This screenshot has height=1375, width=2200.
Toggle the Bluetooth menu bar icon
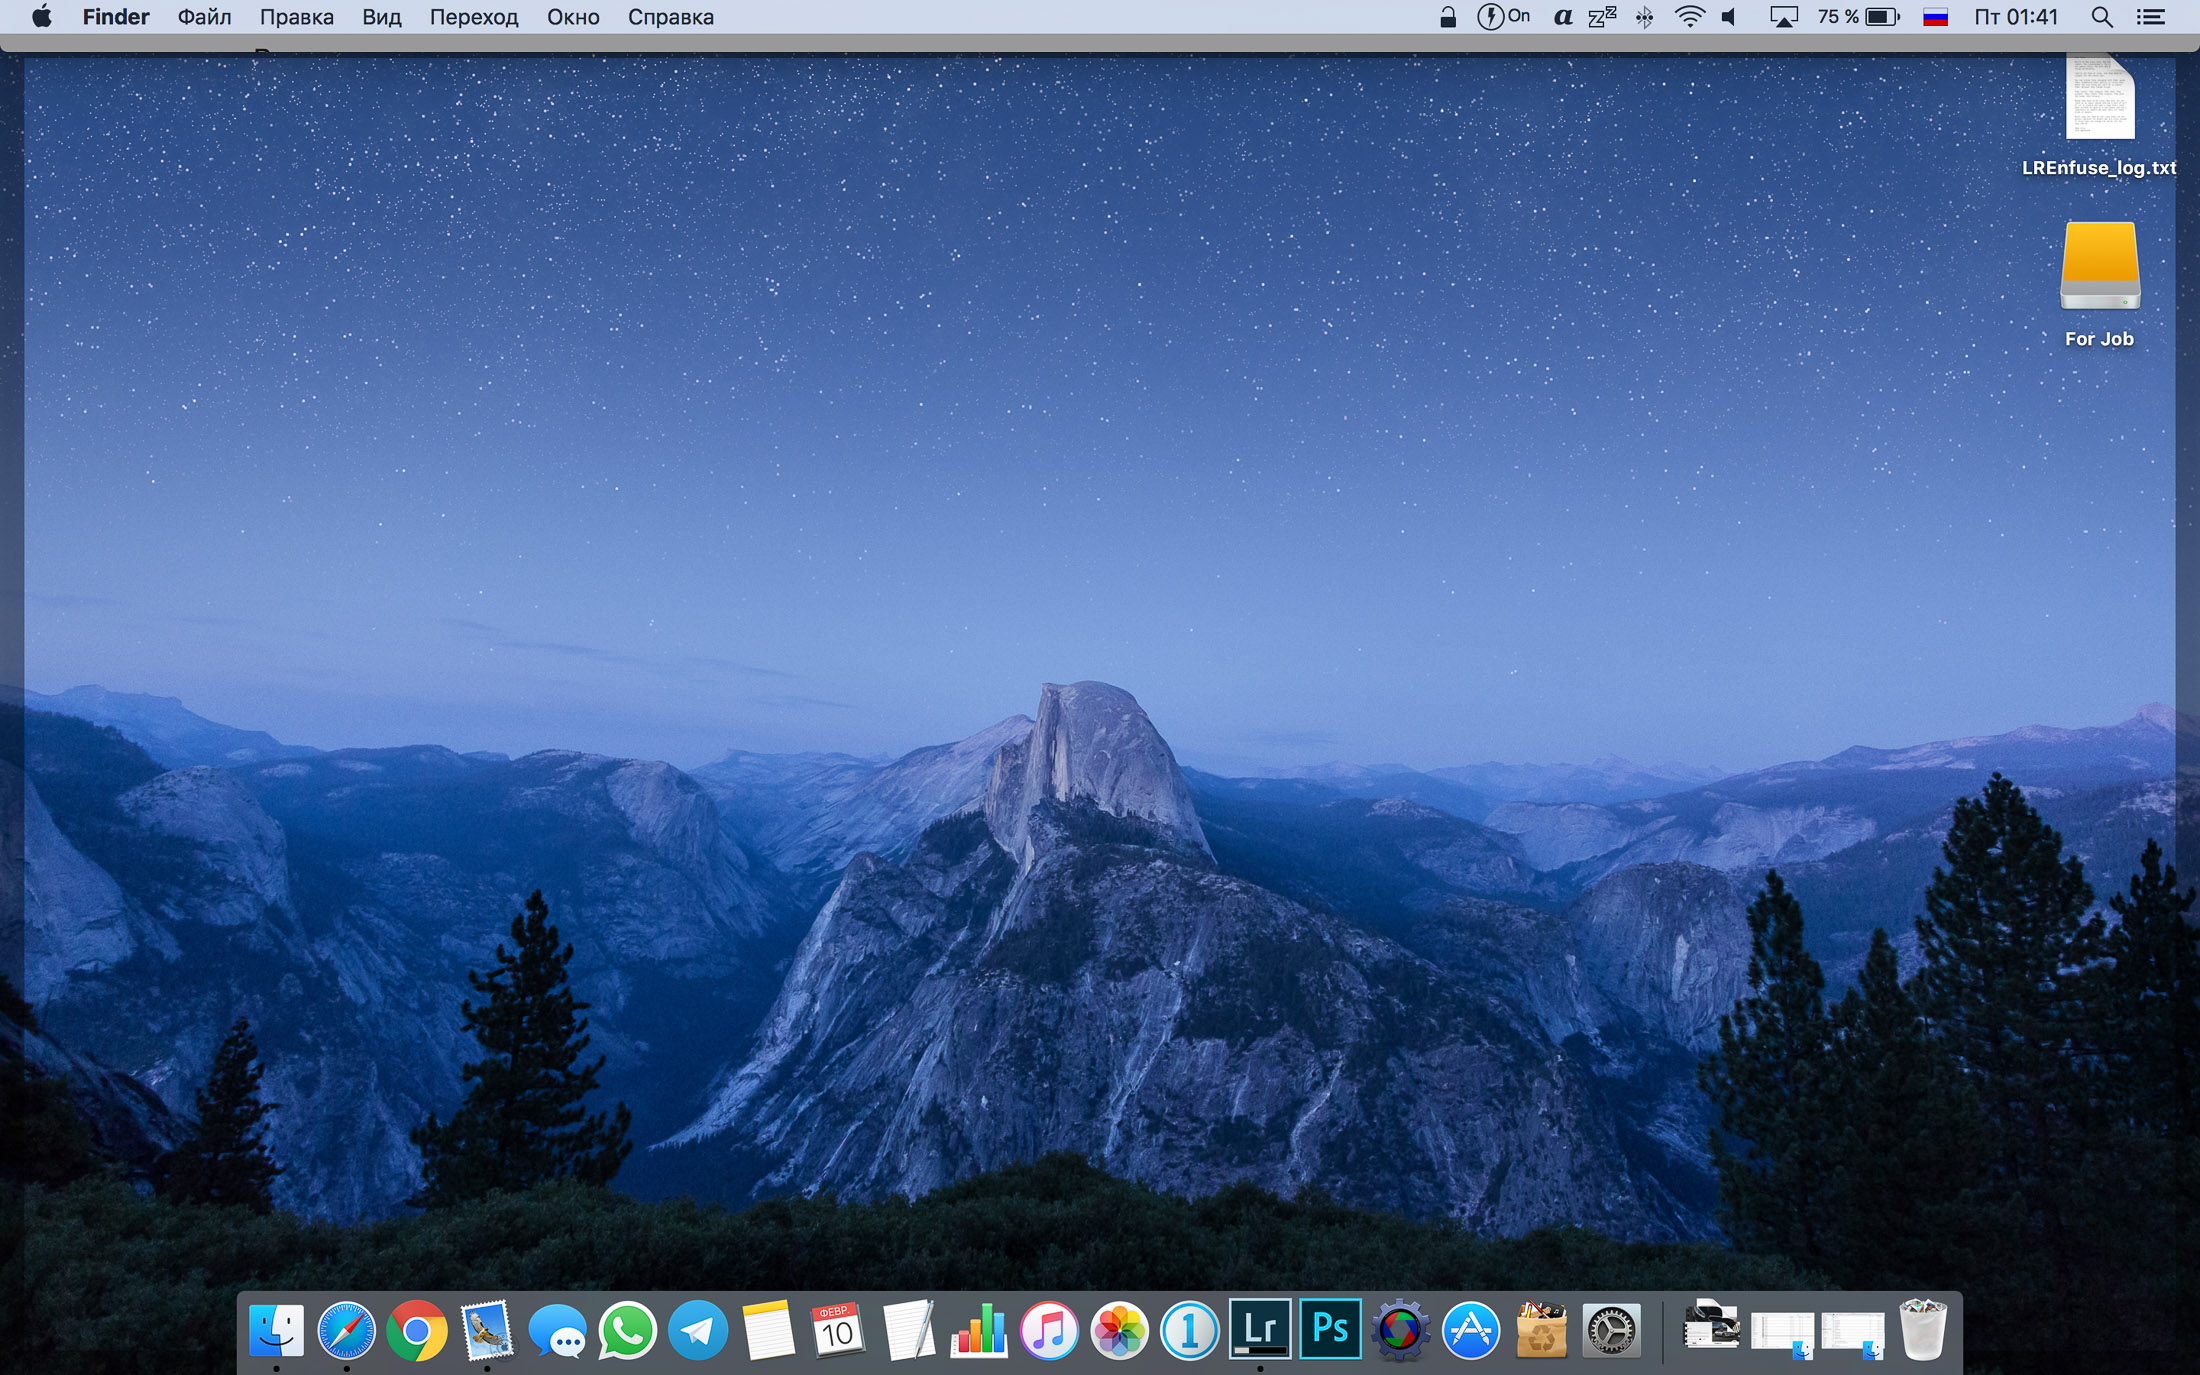pyautogui.click(x=1644, y=17)
